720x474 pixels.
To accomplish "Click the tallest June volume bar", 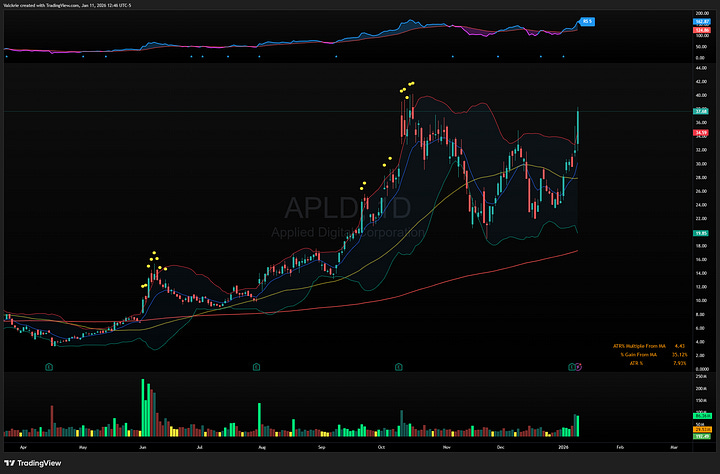I will point(143,407).
